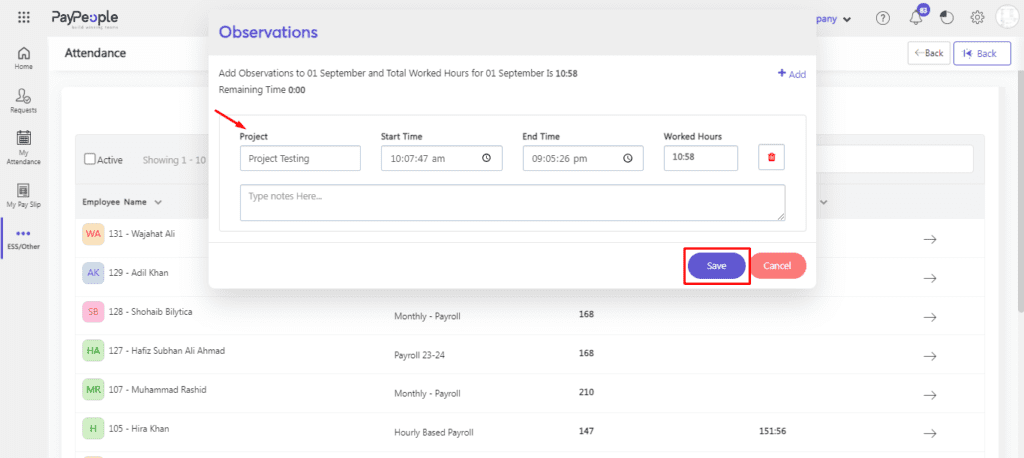Go to Home in sidebar
This screenshot has height=458, width=1024.
[24, 58]
